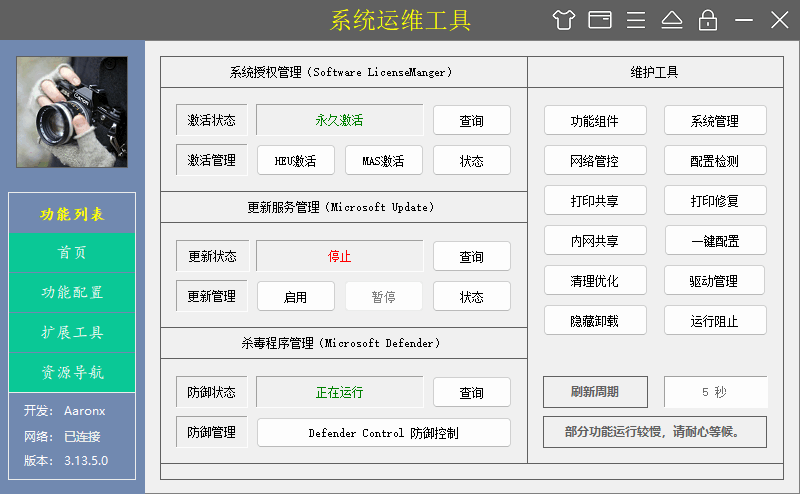This screenshot has height=494, width=800.
Task: Go to the 资源导航 sidebar tab
Action: (x=72, y=373)
